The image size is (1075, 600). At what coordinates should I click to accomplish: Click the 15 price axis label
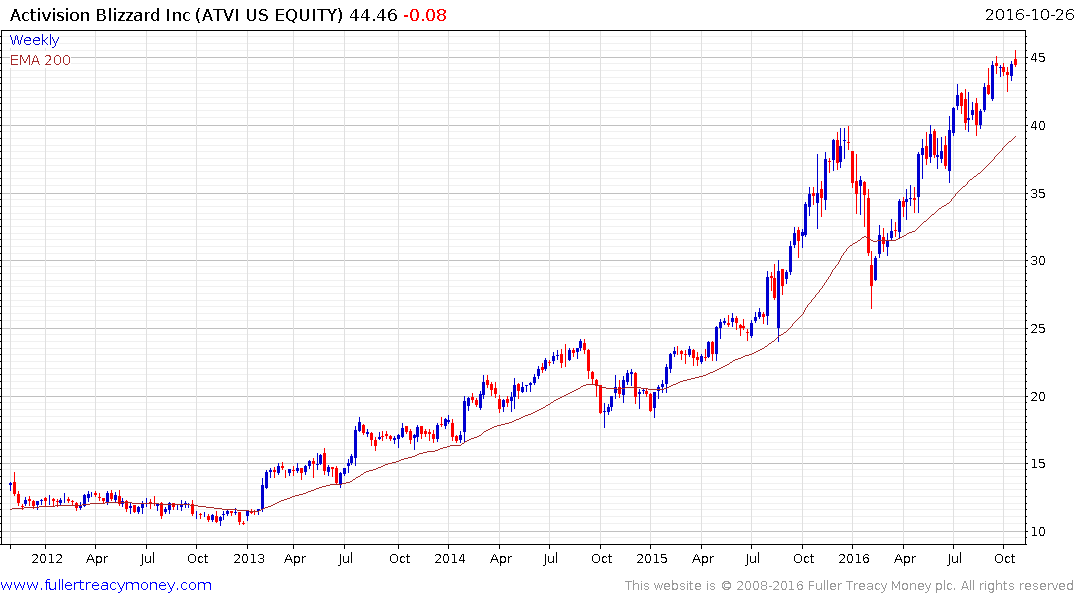[x=1038, y=464]
